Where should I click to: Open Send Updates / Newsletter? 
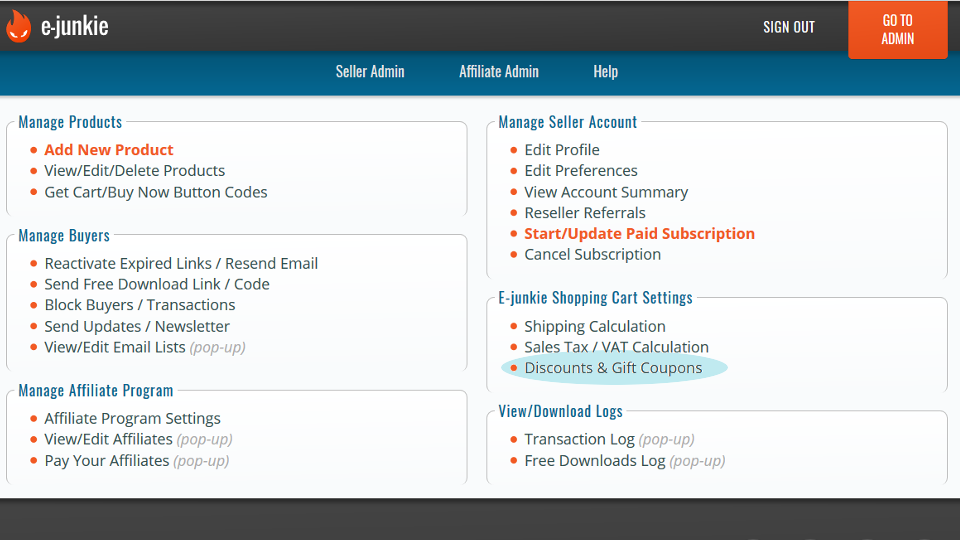[136, 326]
